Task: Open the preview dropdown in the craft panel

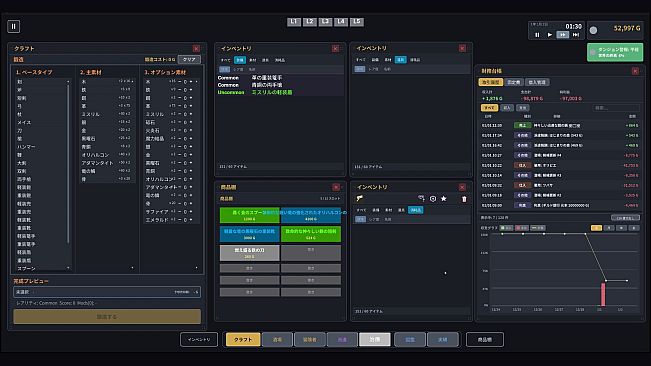Action: point(107,292)
